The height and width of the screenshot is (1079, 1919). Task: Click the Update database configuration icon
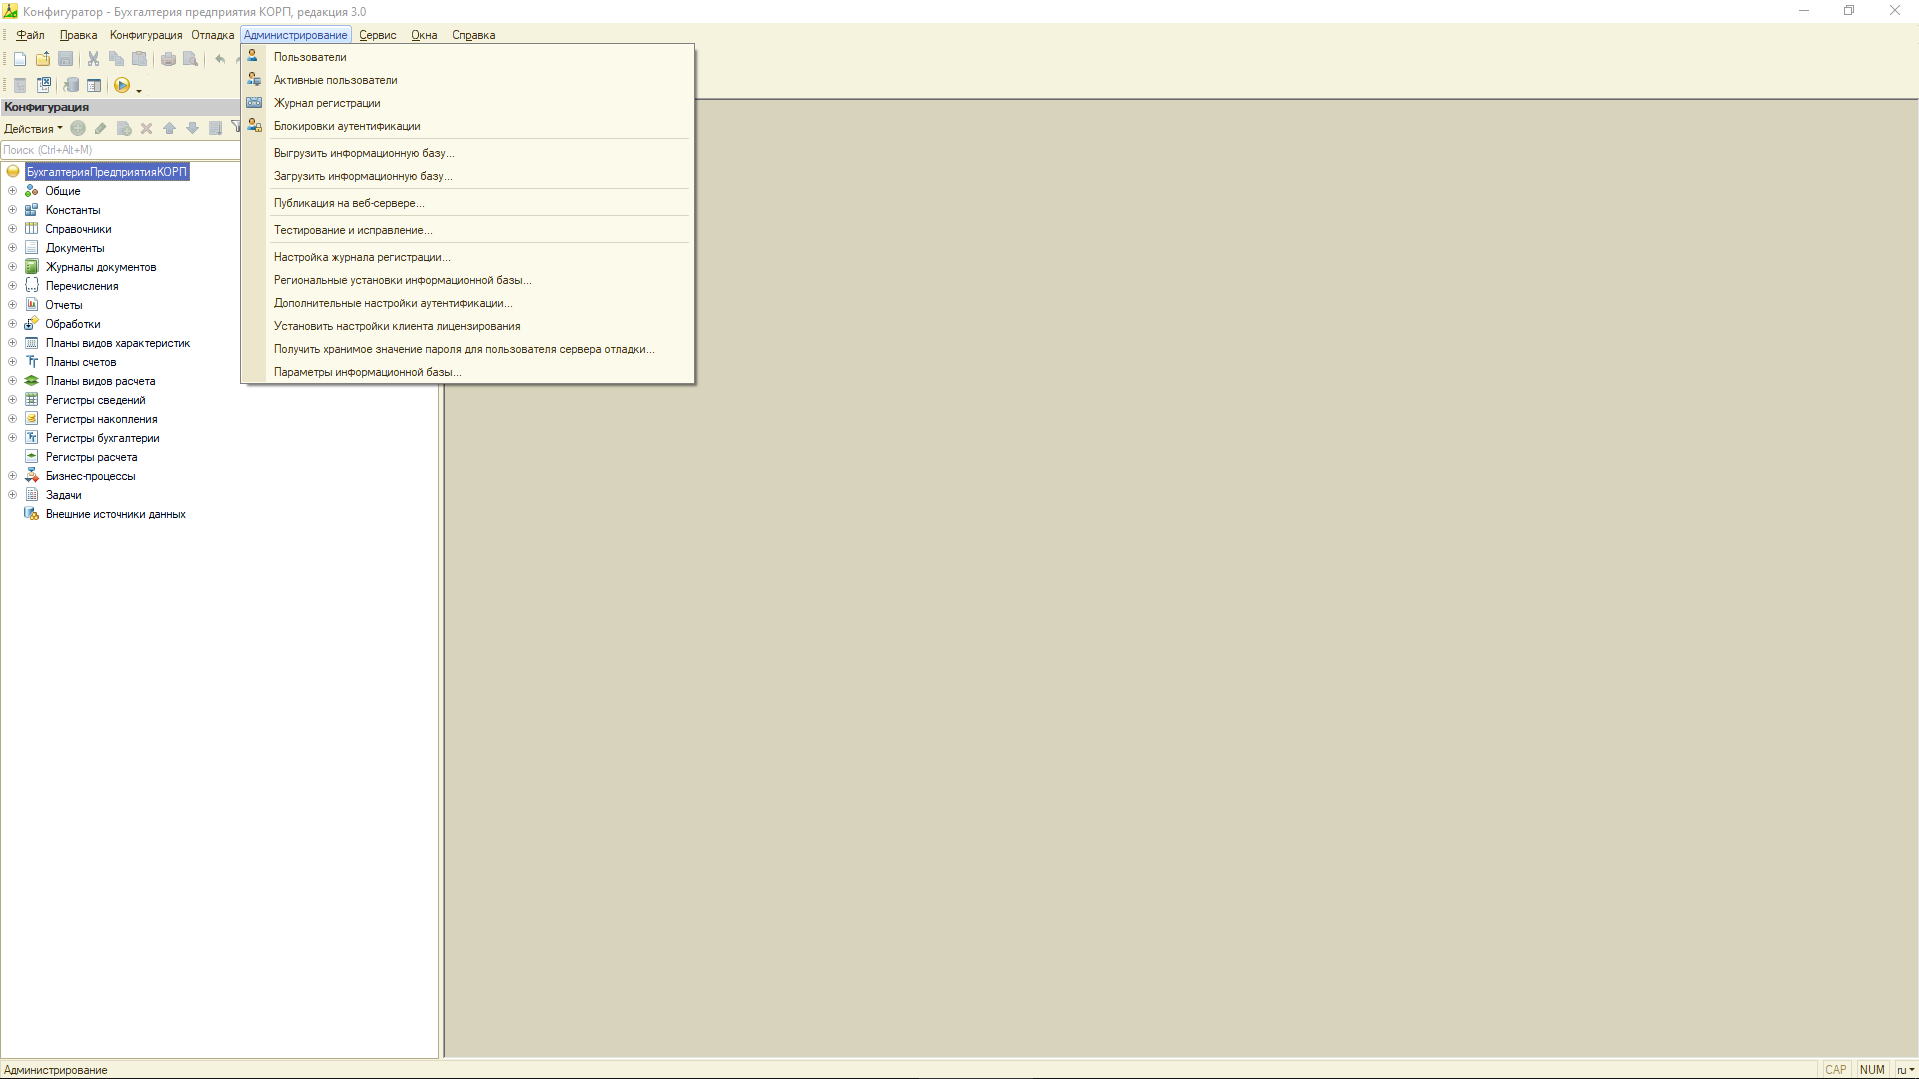(71, 85)
